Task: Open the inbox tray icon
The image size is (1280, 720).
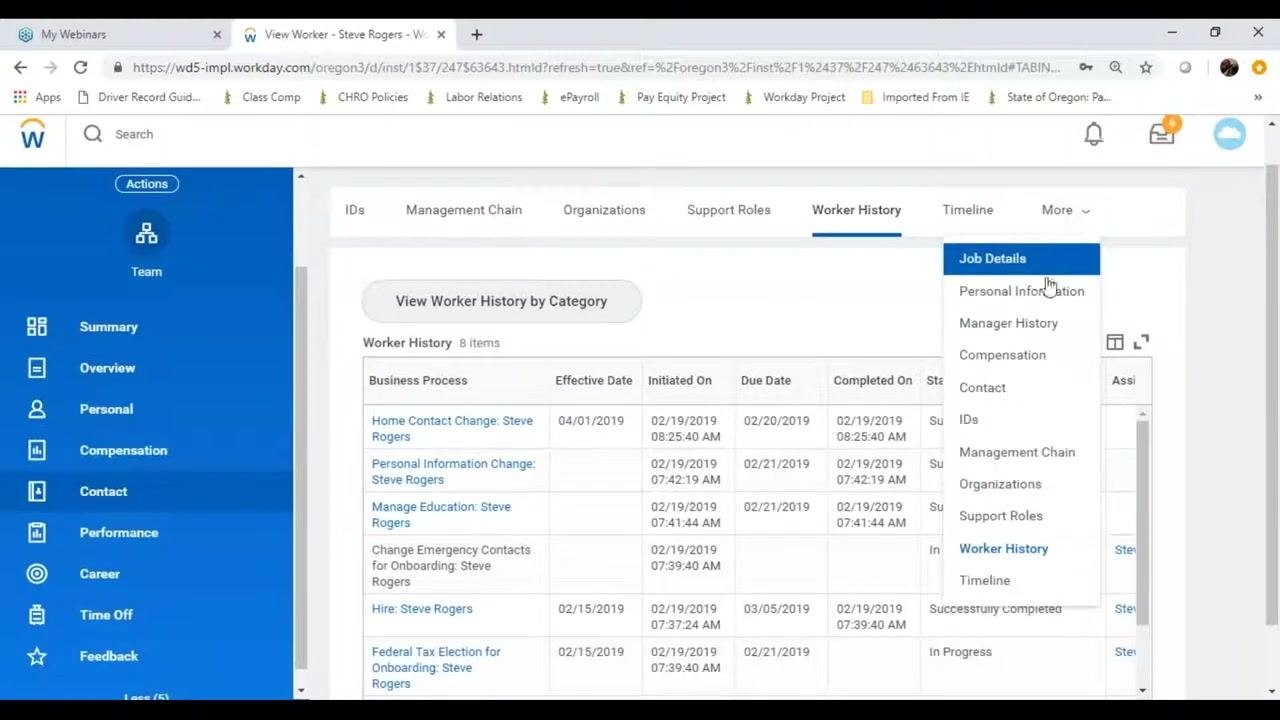Action: [x=1163, y=132]
